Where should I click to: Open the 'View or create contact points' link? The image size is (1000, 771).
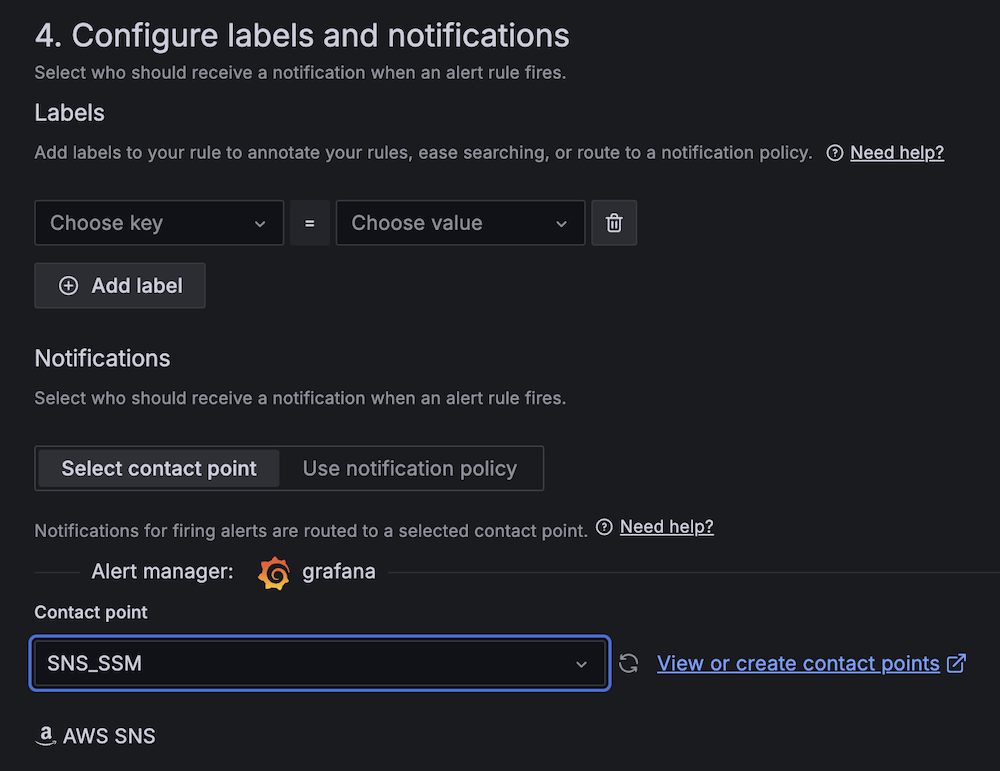point(800,663)
